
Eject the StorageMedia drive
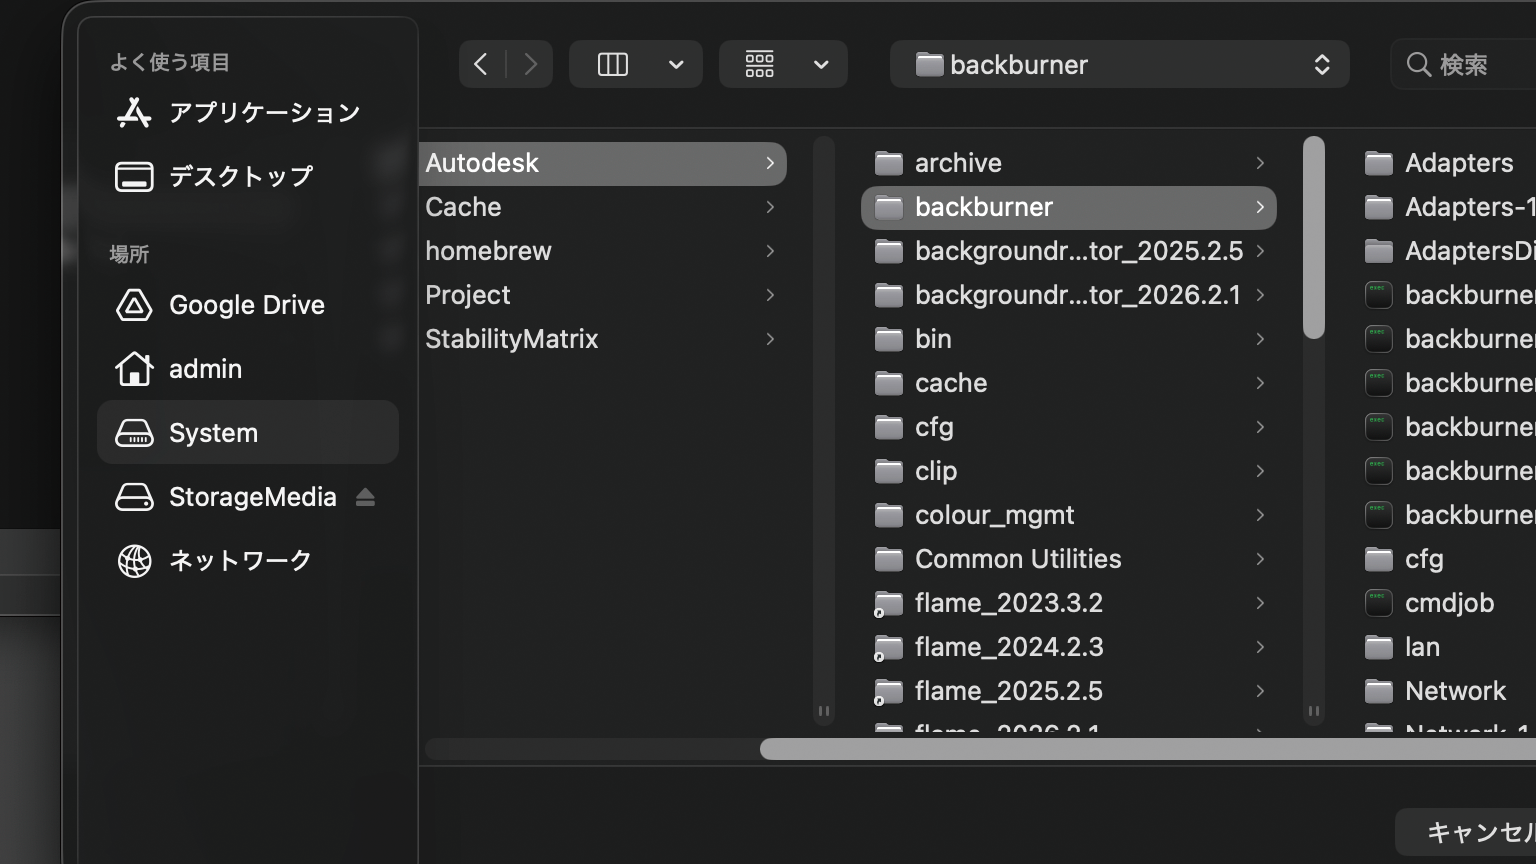[x=365, y=497]
